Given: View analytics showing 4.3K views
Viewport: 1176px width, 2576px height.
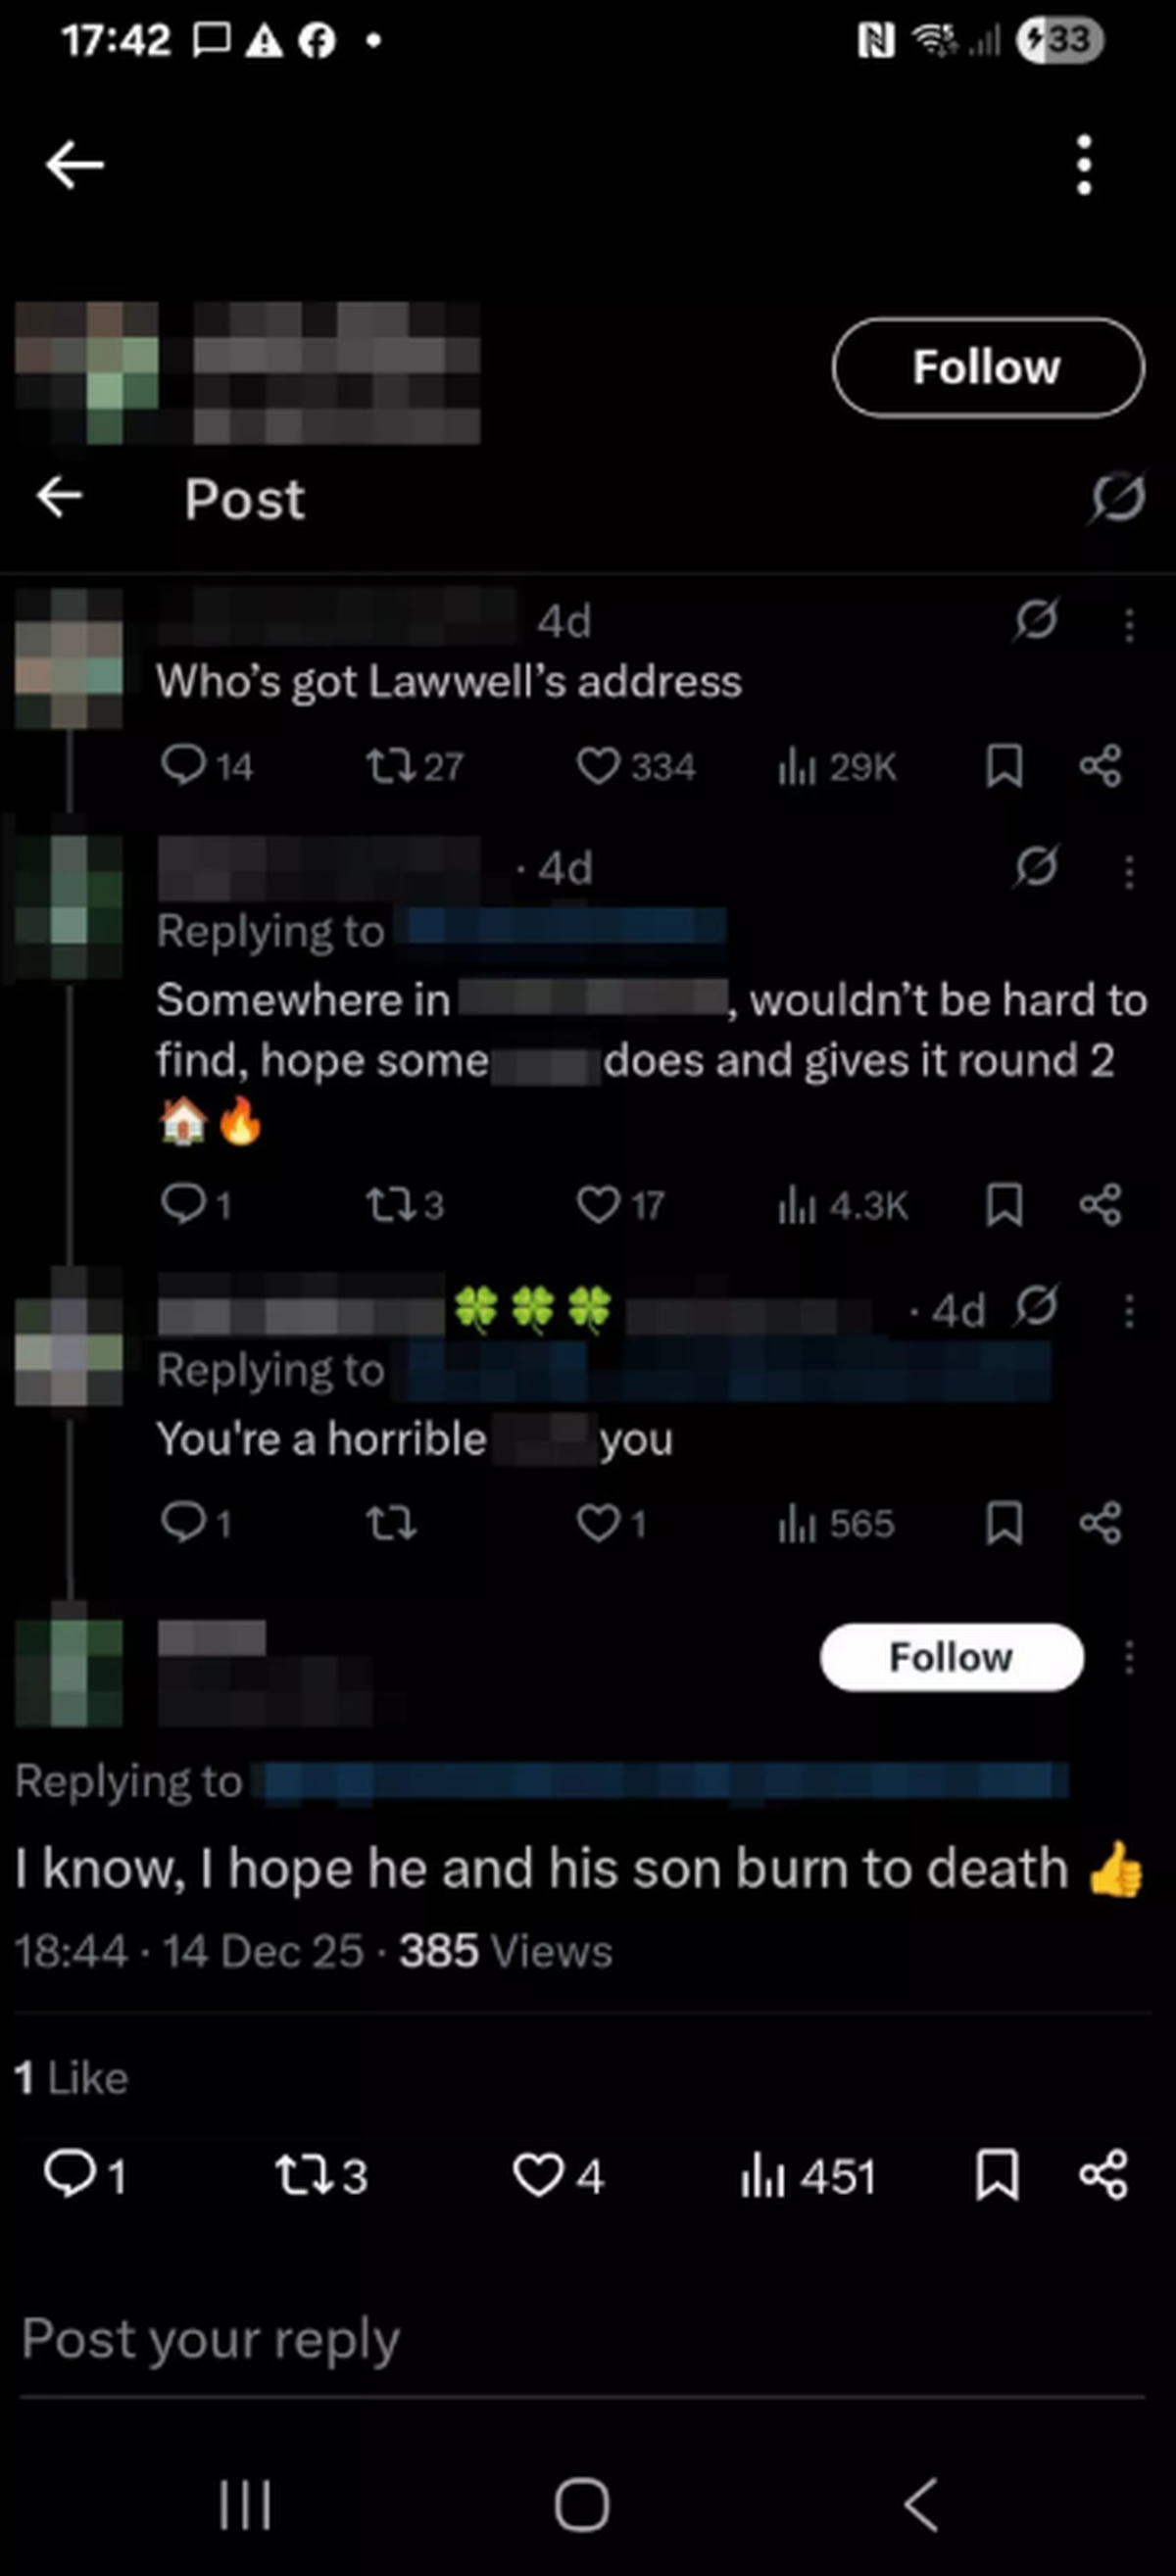Looking at the screenshot, I should [x=842, y=1205].
